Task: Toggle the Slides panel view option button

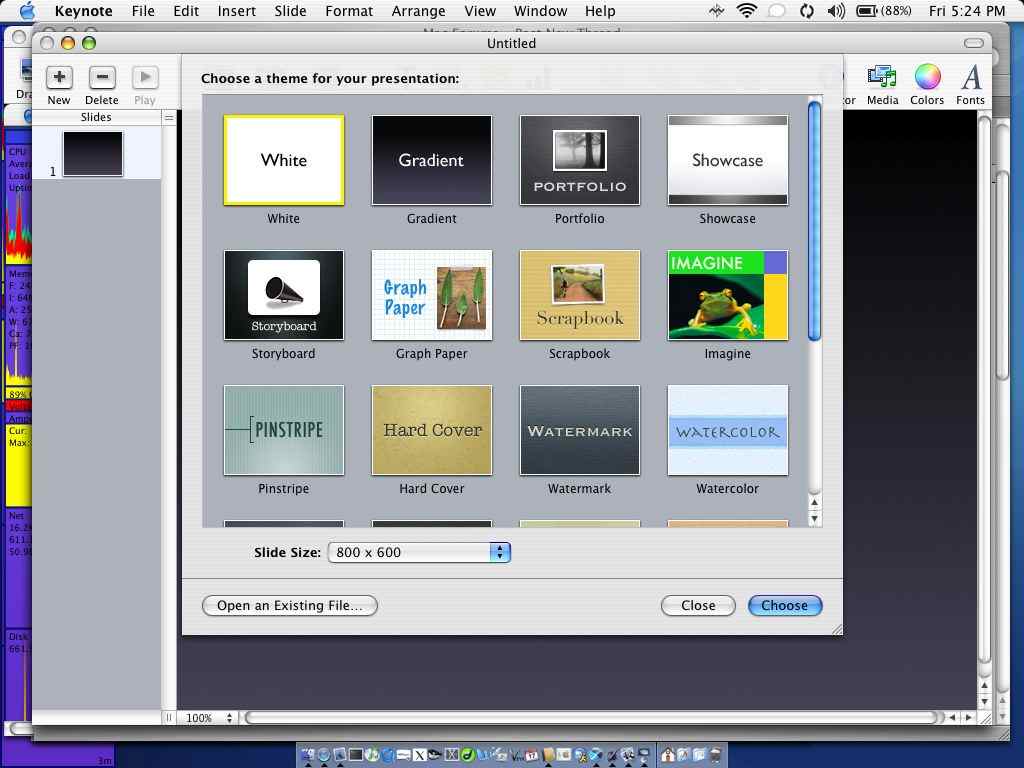Action: (169, 118)
